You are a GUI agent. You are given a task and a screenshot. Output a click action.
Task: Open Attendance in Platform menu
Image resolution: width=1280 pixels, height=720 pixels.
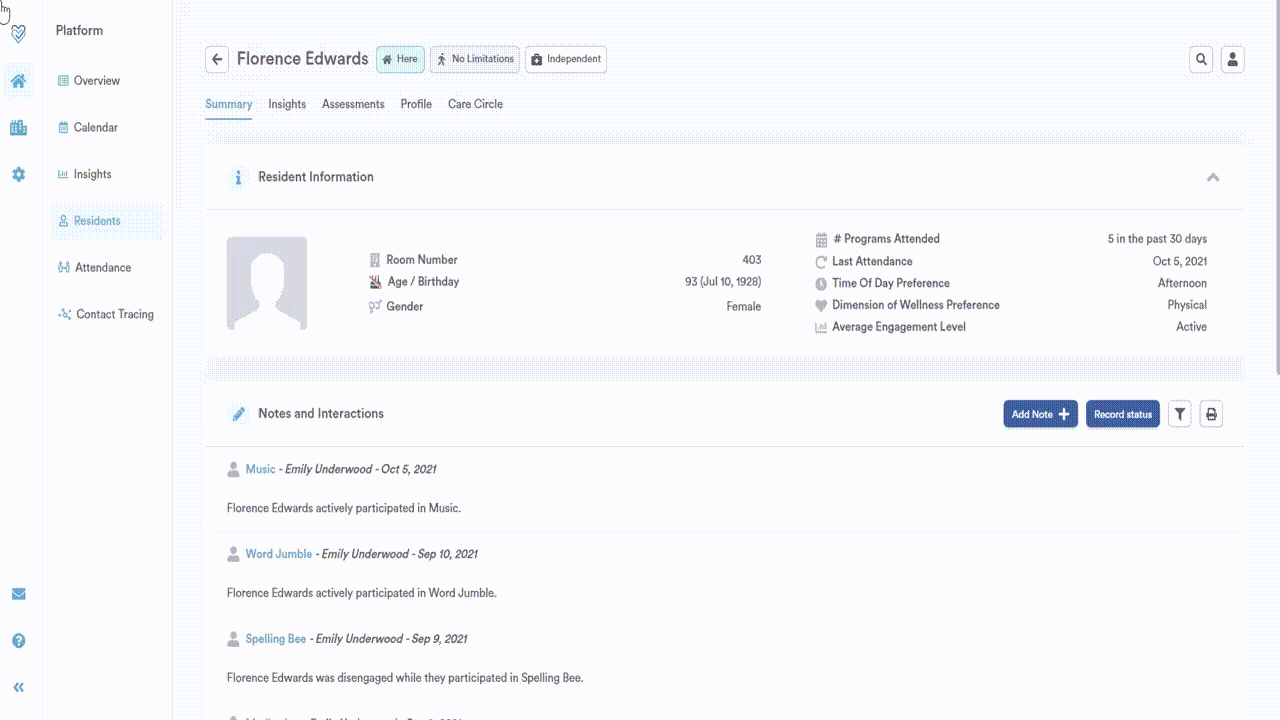tap(95, 268)
